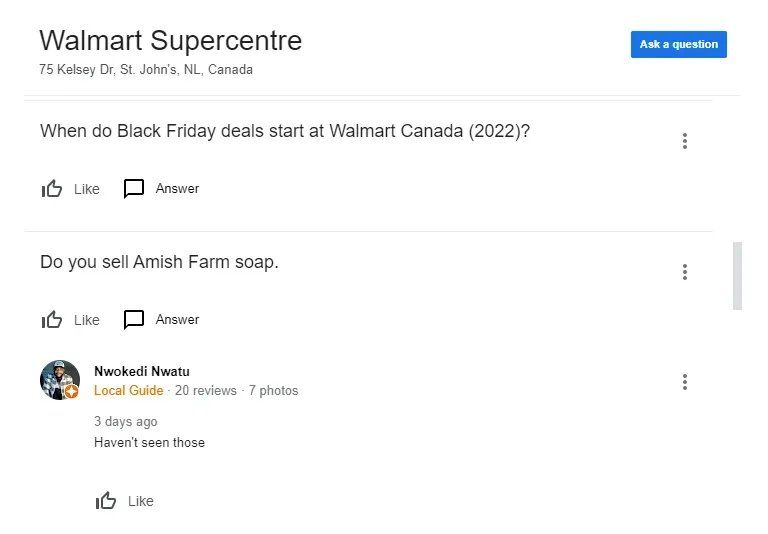
Task: Click the 75 Kelsey Dr address text
Action: click(146, 70)
